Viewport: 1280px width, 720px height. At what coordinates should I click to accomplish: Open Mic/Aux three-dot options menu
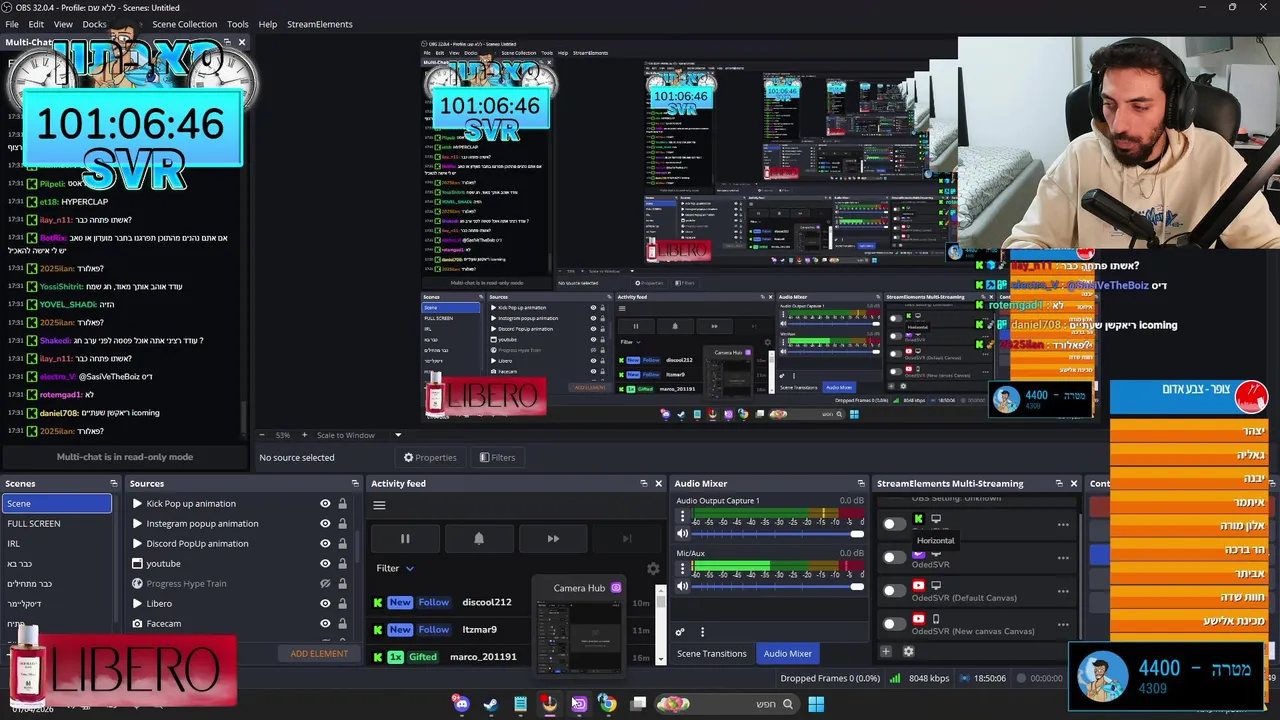(x=683, y=570)
